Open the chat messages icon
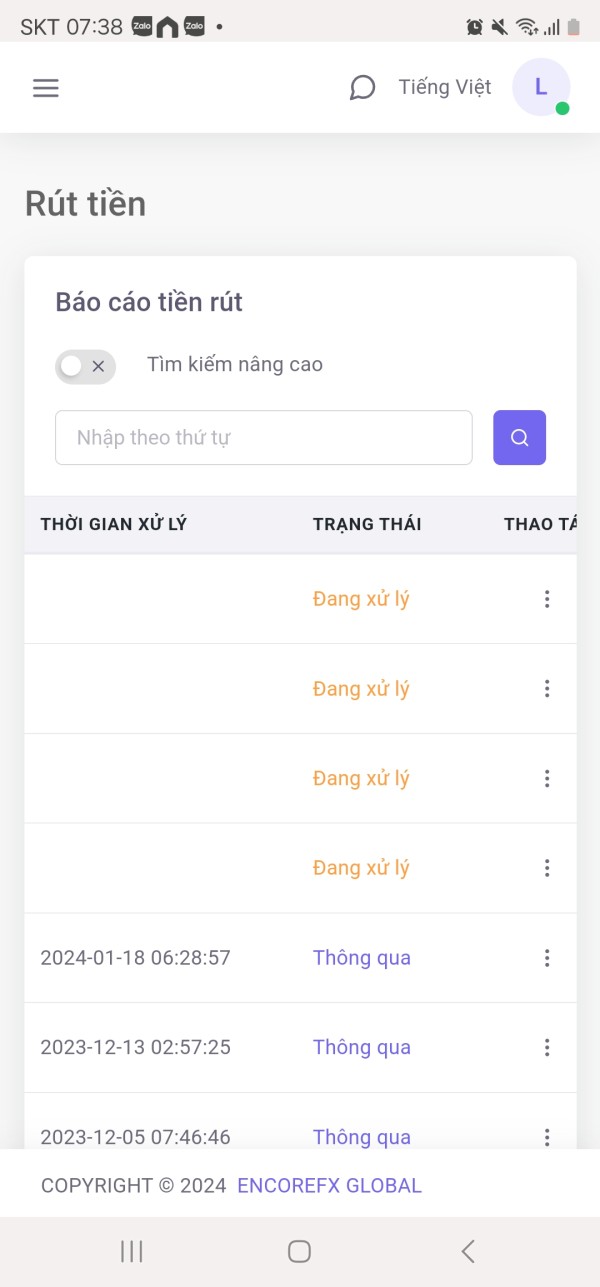This screenshot has height=1287, width=600. (362, 88)
